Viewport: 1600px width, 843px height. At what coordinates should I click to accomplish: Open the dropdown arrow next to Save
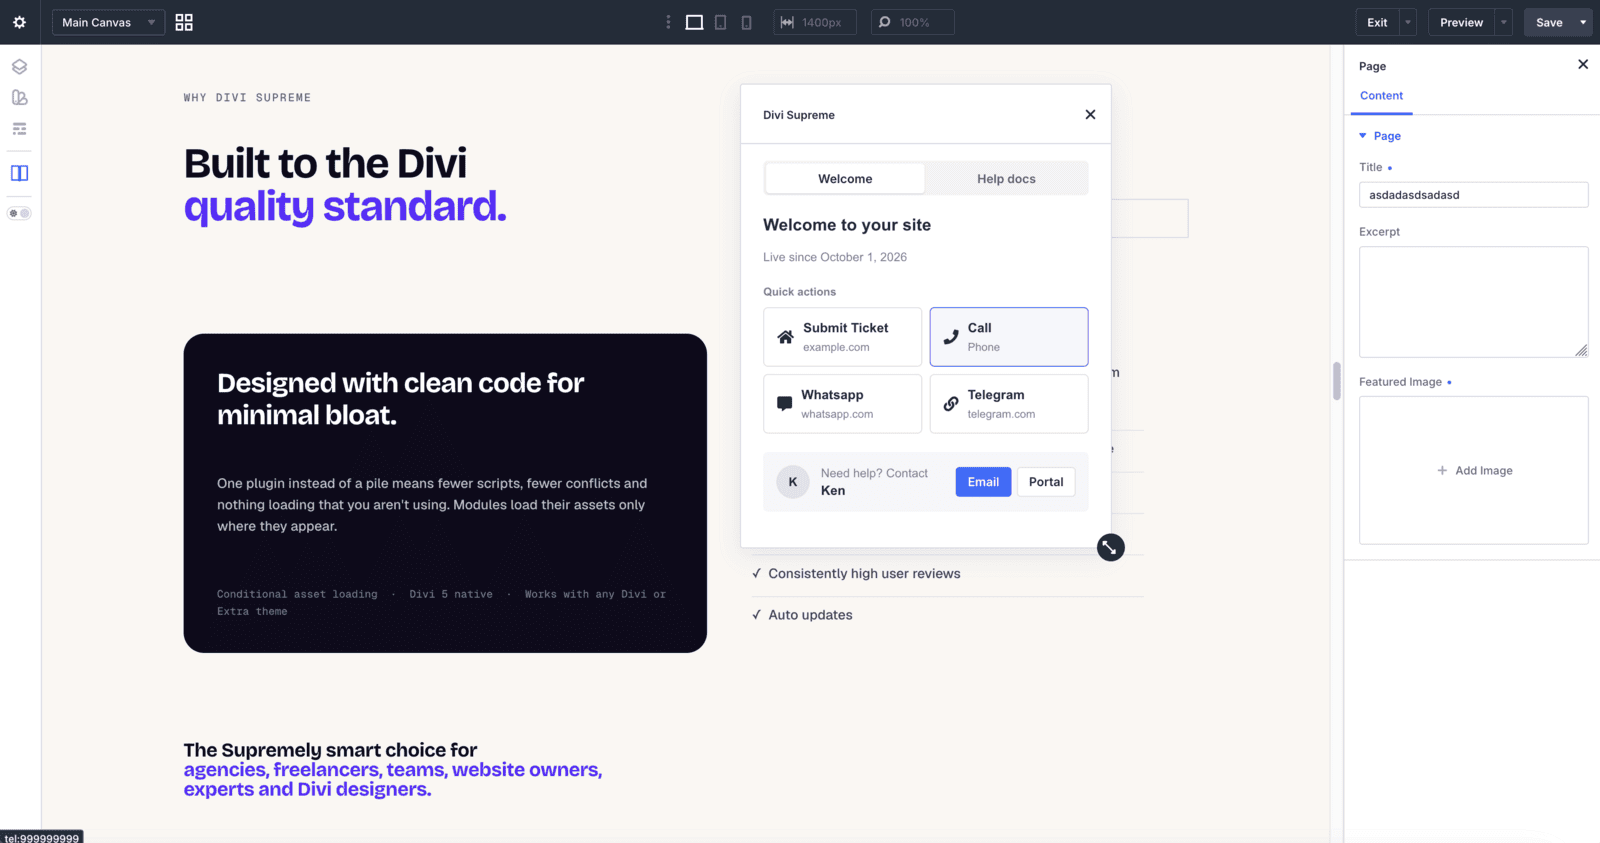(1583, 22)
